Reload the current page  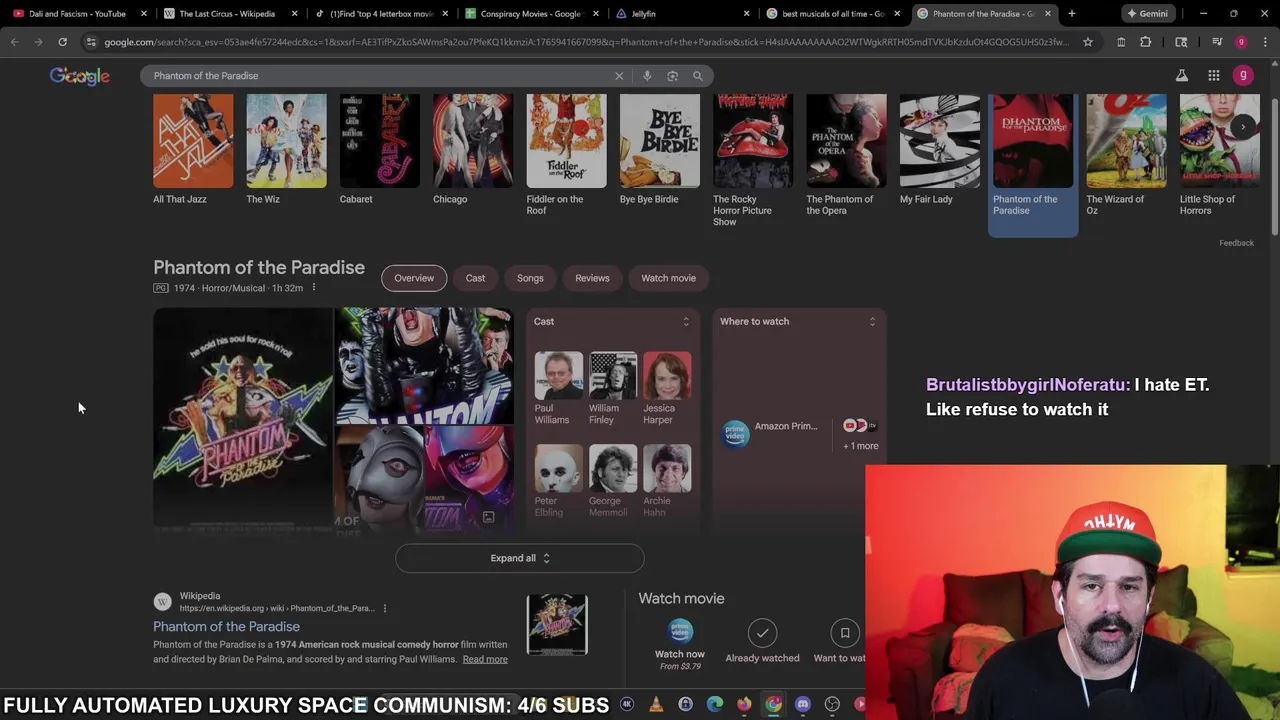tap(62, 42)
